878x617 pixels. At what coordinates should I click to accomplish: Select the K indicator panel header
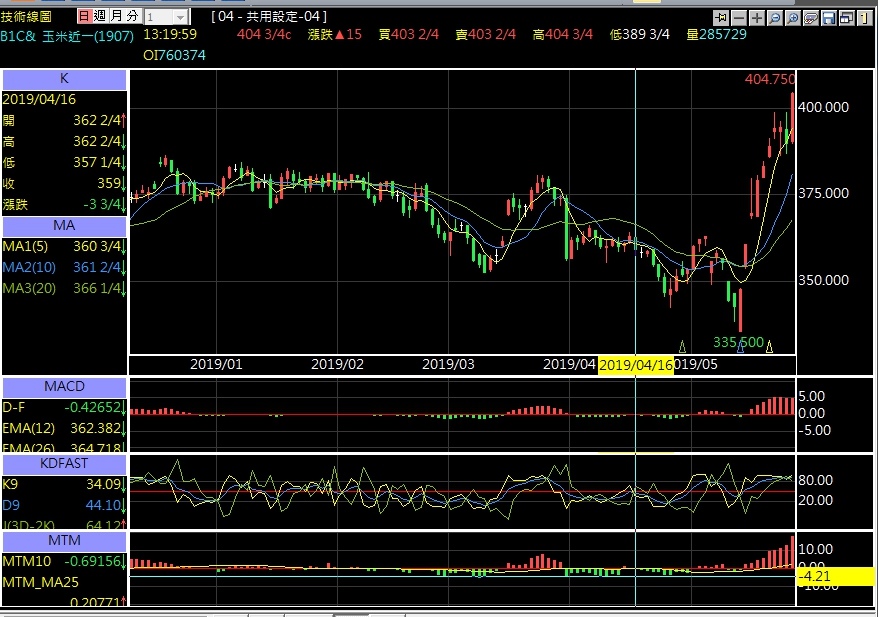(x=64, y=79)
